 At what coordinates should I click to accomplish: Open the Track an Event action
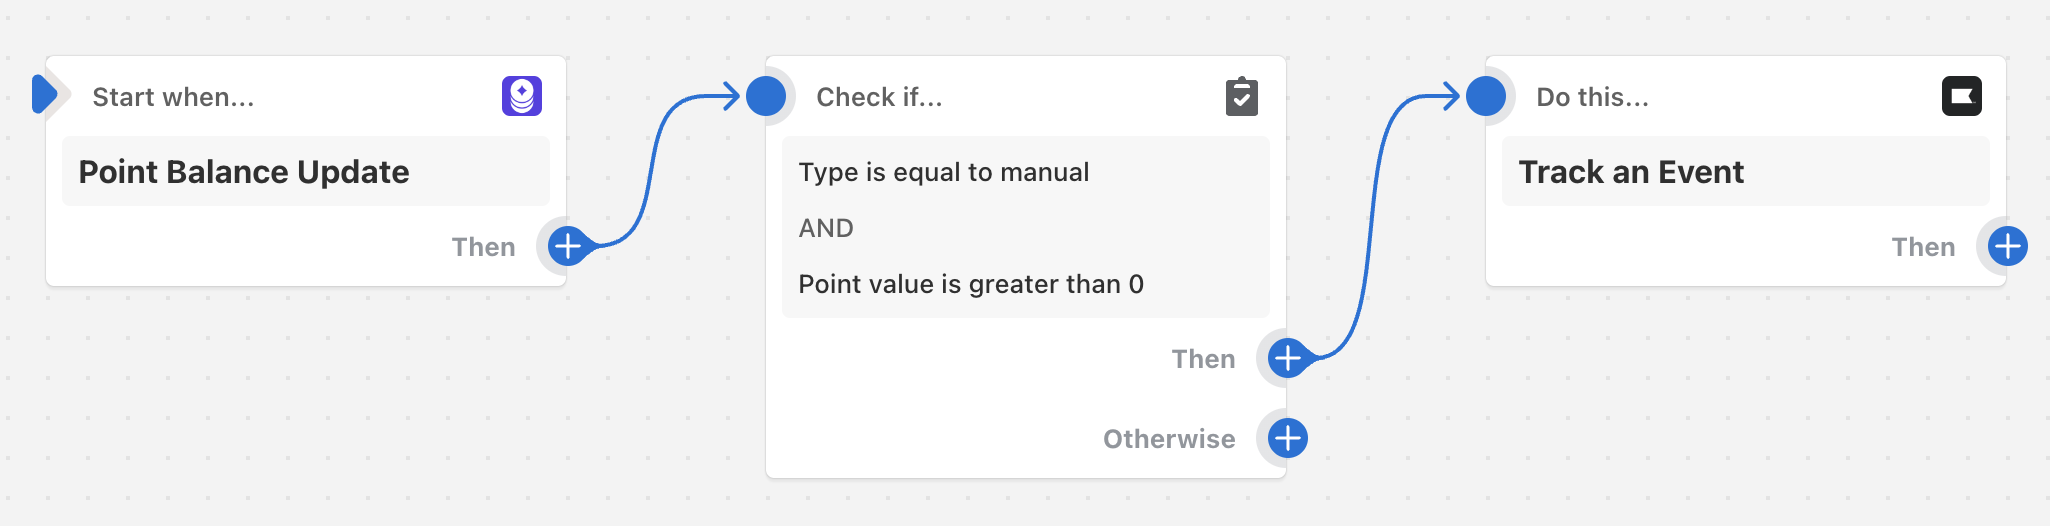[x=1746, y=172]
